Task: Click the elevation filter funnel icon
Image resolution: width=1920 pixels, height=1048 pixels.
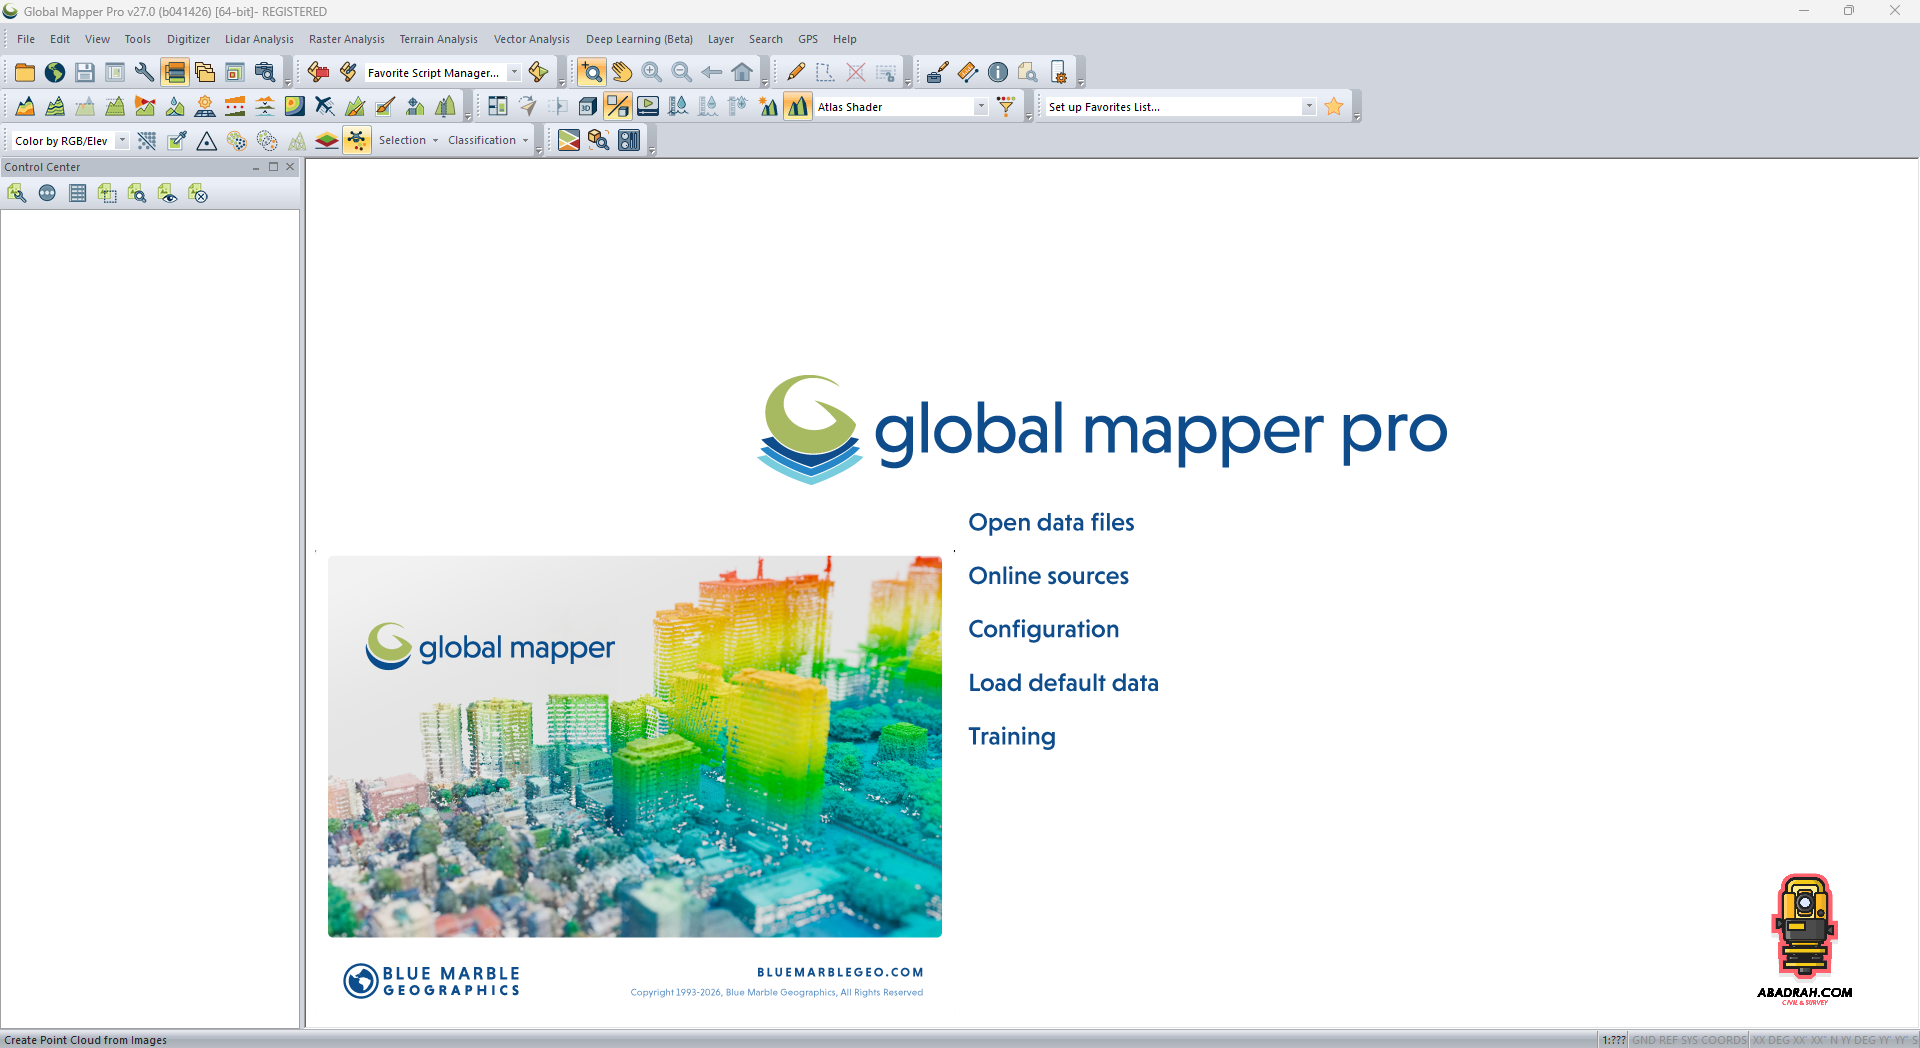Action: pyautogui.click(x=1006, y=106)
